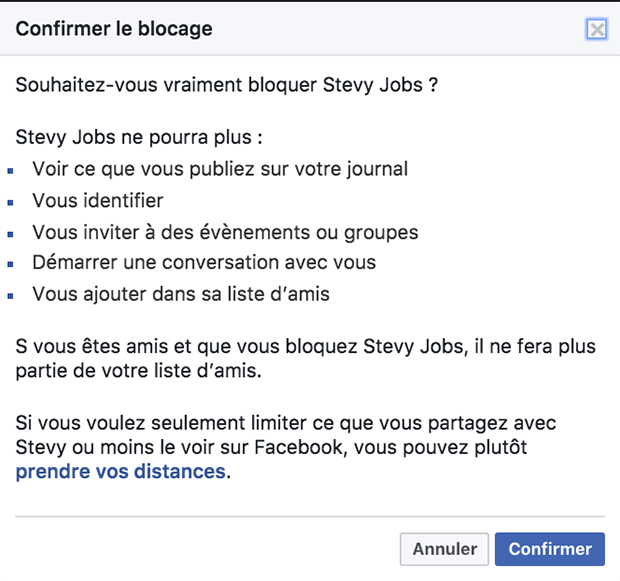Click the Annuler button

tap(445, 549)
